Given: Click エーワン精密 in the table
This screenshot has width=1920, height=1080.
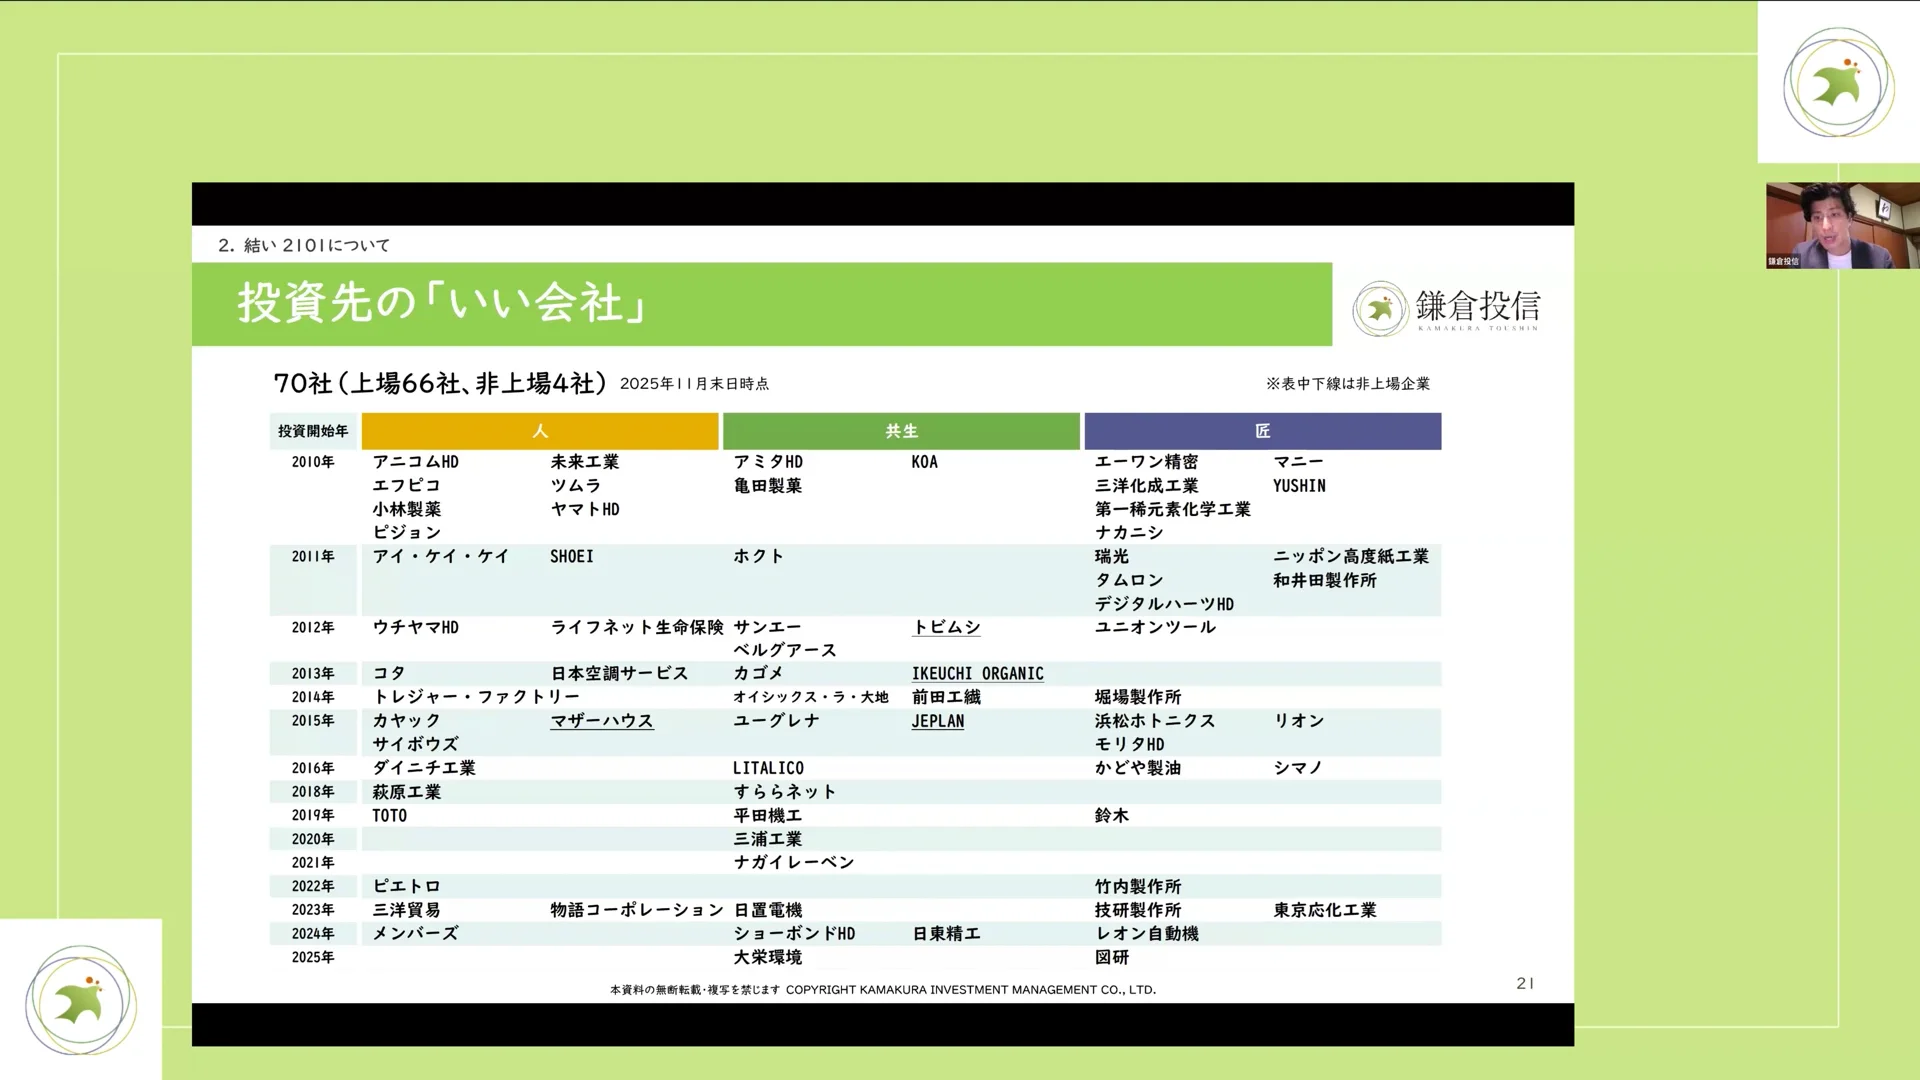Looking at the screenshot, I should [1146, 462].
